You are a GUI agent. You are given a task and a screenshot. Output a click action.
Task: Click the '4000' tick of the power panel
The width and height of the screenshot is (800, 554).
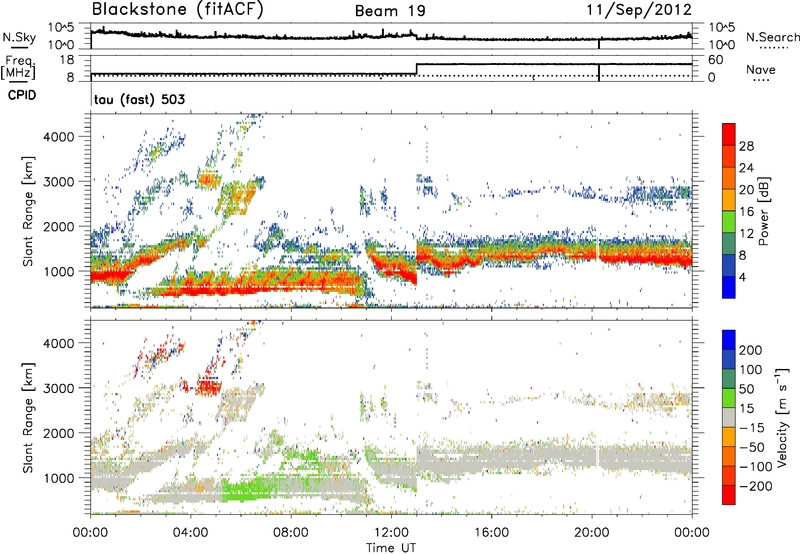[x=59, y=137]
